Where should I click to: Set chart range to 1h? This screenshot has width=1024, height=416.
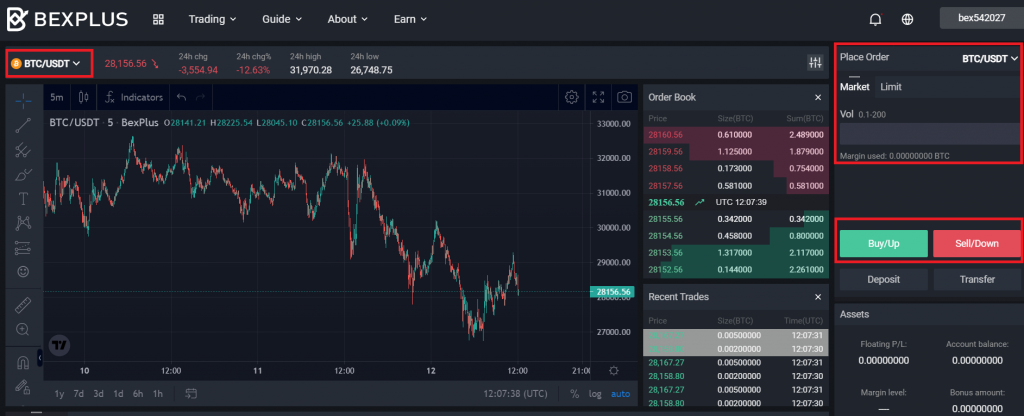pyautogui.click(x=157, y=394)
